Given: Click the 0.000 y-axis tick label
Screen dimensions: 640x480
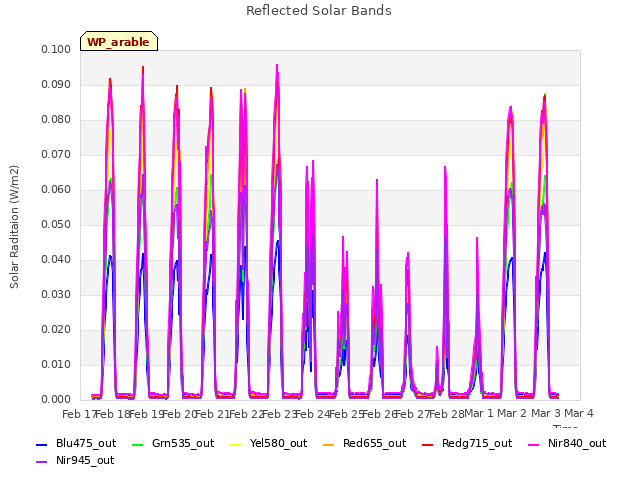Looking at the screenshot, I should [x=56, y=400].
